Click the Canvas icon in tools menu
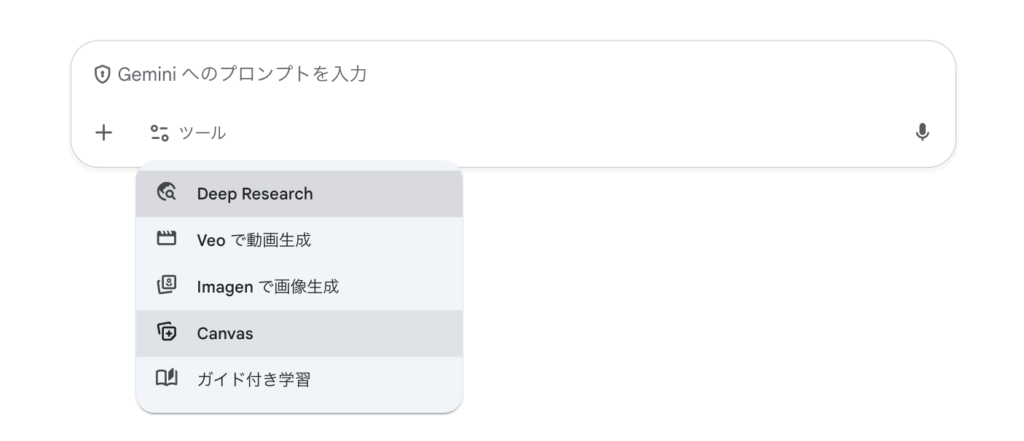This screenshot has height=441, width=1024. [167, 333]
